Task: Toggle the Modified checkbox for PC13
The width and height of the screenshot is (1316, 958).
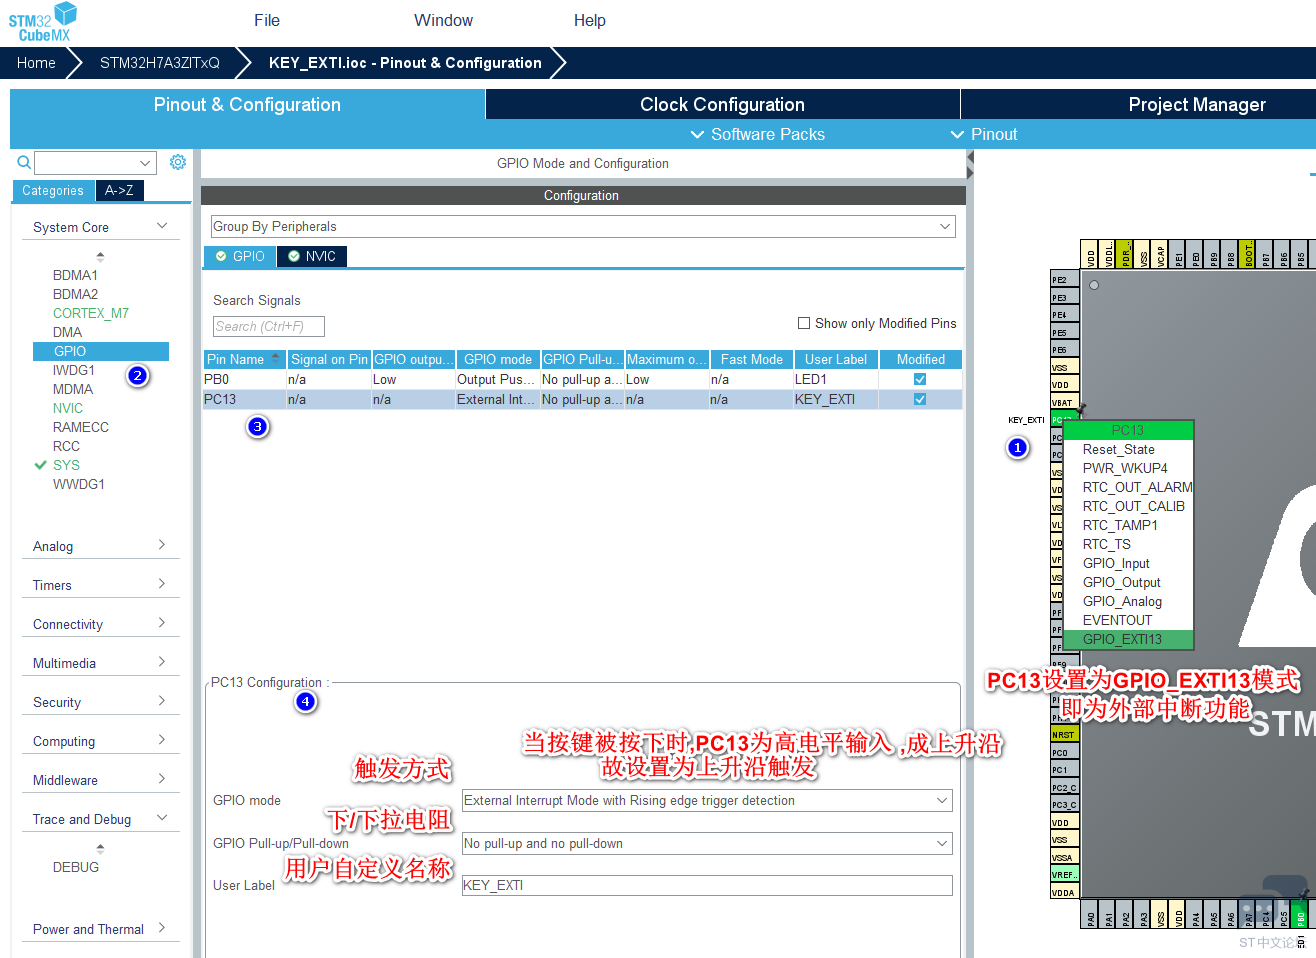Action: coord(920,399)
